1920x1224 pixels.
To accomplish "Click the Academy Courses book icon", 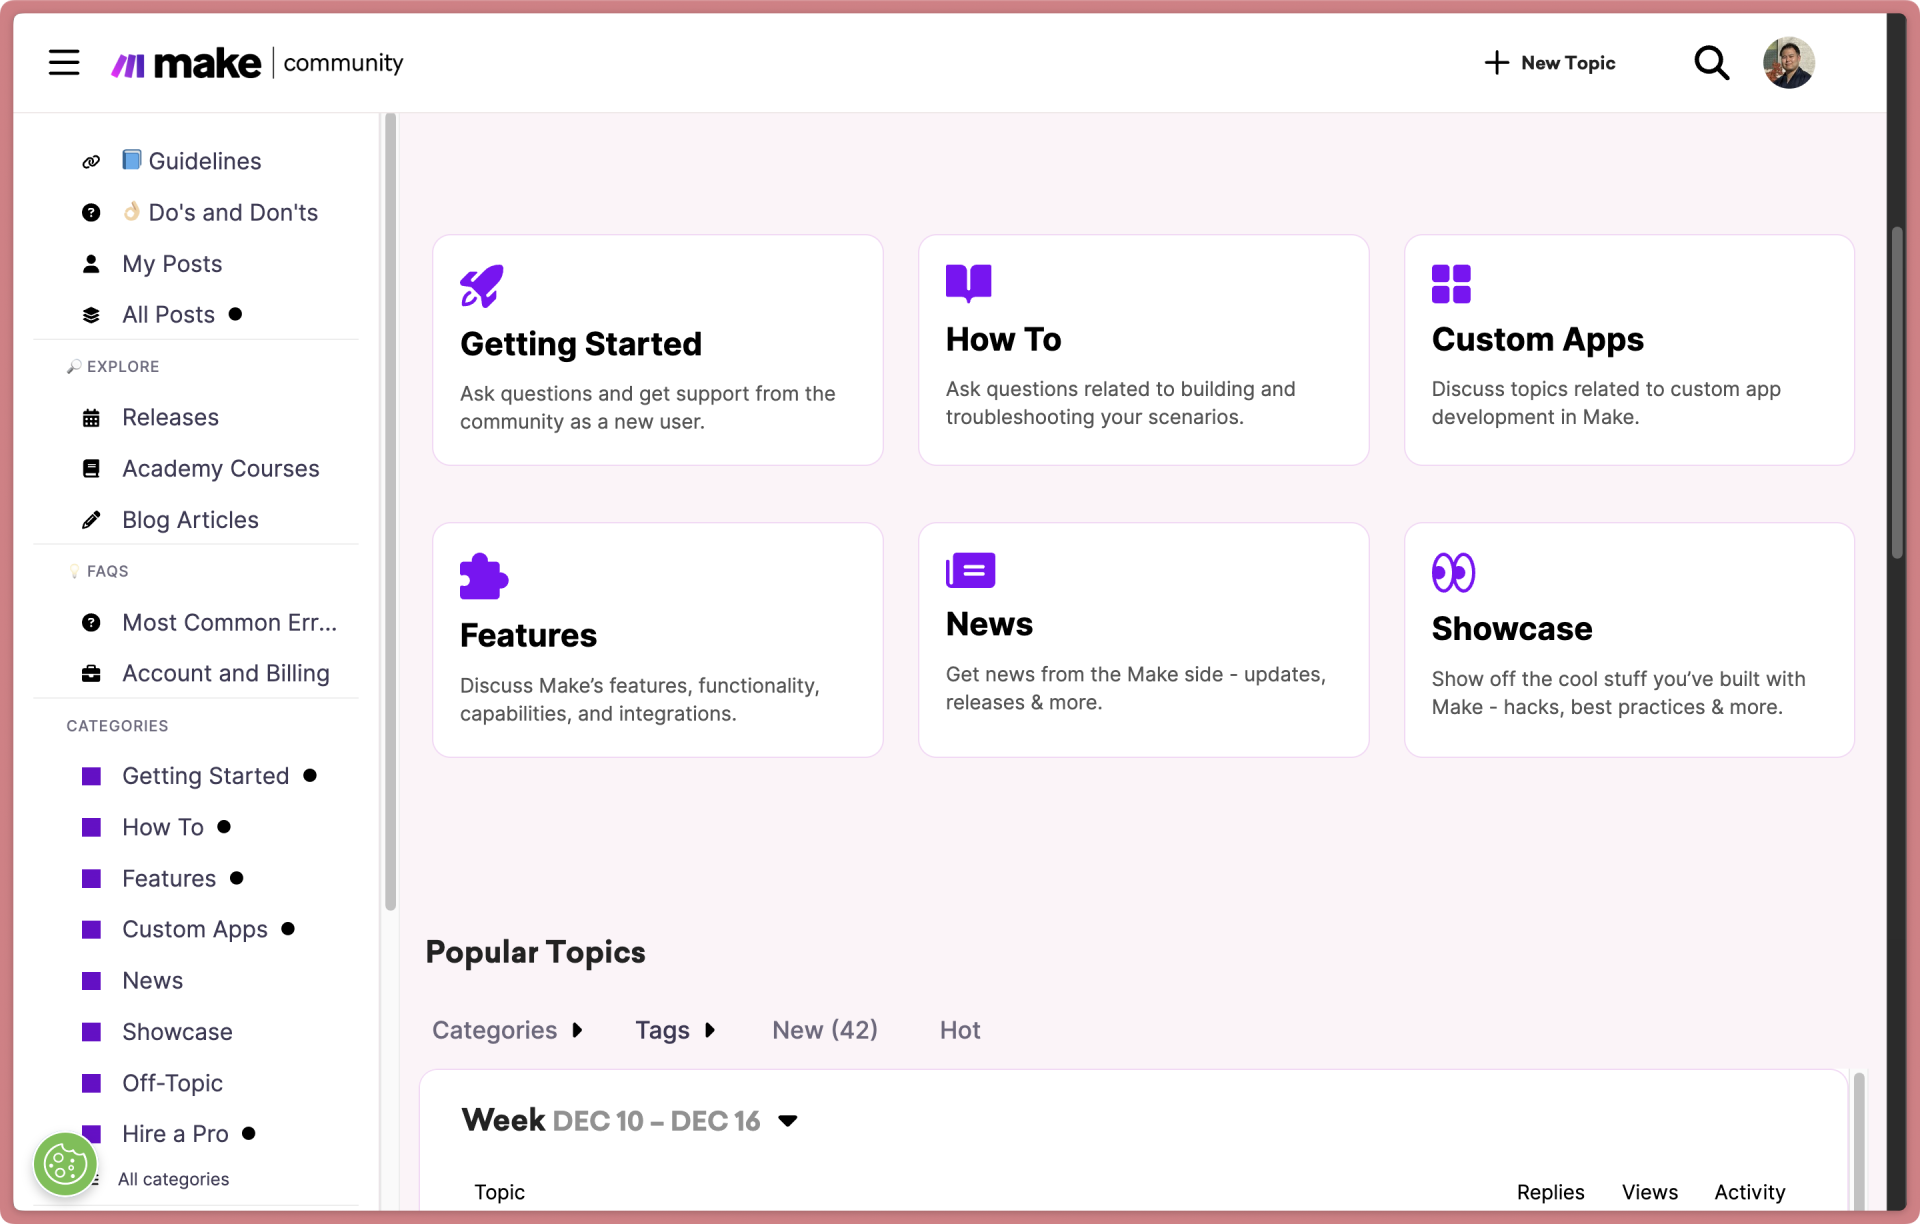I will [91, 468].
